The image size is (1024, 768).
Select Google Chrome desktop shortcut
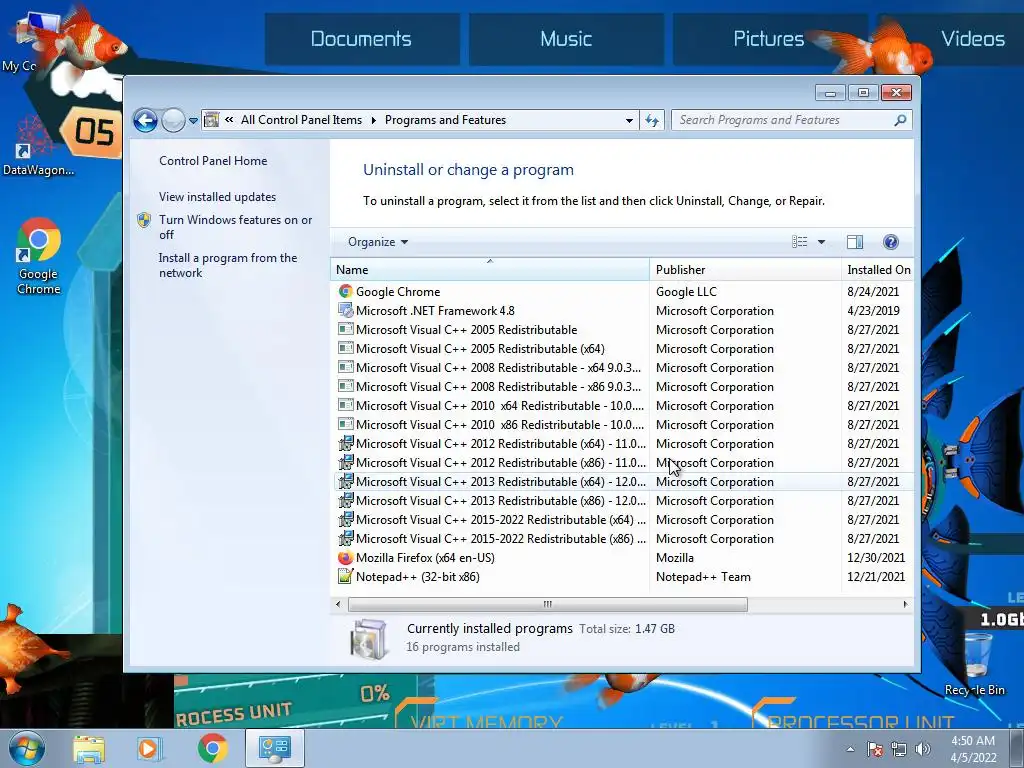[x=39, y=256]
